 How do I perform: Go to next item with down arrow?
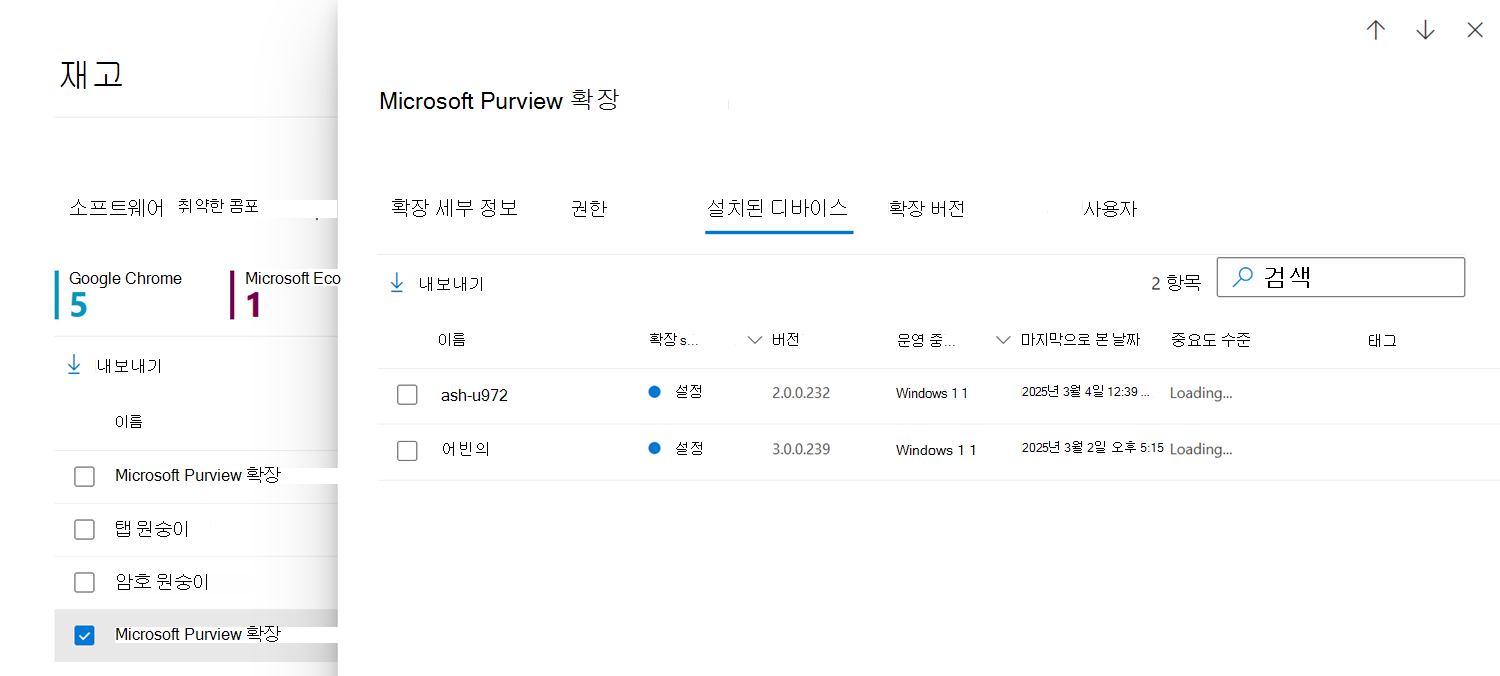(x=1425, y=30)
